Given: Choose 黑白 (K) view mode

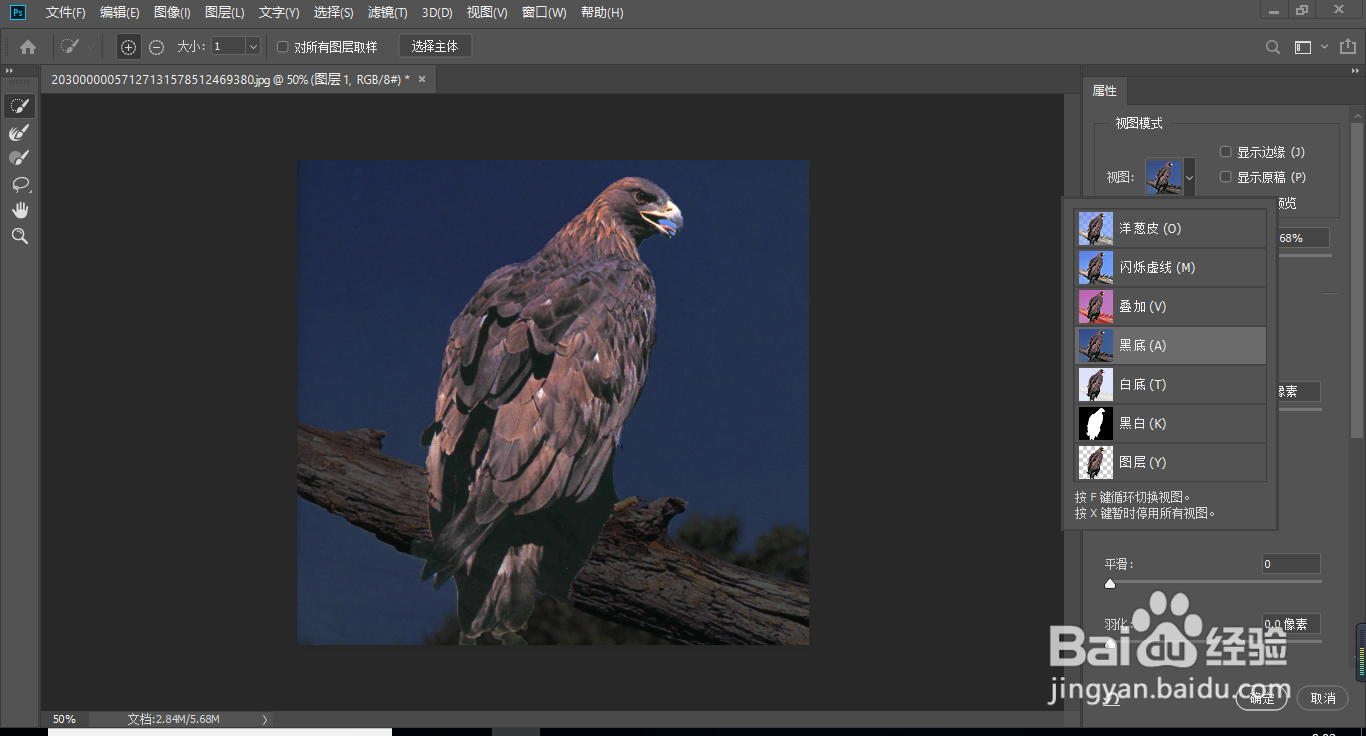Looking at the screenshot, I should 1170,424.
